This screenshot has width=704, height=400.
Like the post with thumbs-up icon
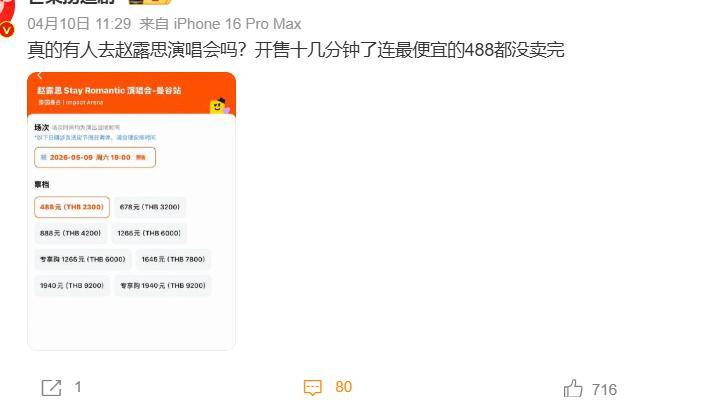coord(573,388)
